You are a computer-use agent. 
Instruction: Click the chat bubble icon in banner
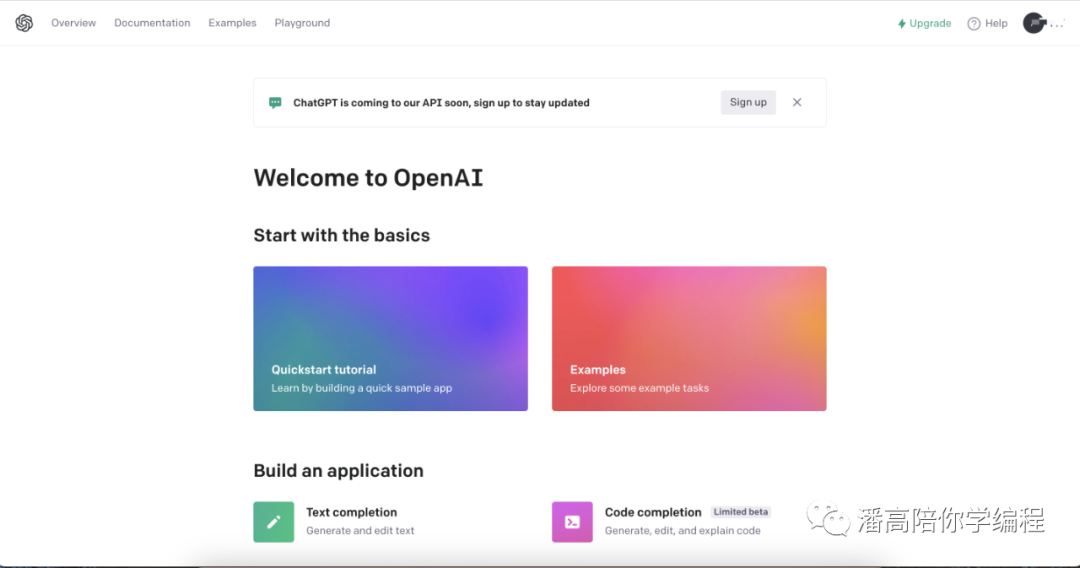276,103
